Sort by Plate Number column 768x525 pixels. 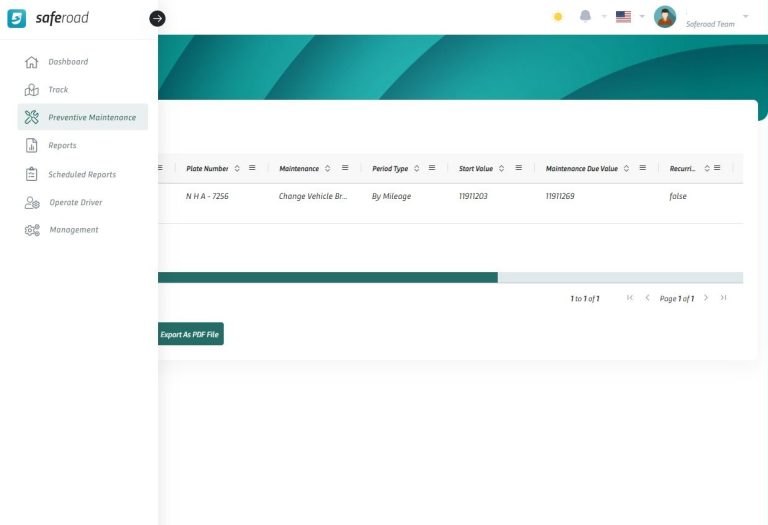pos(237,168)
